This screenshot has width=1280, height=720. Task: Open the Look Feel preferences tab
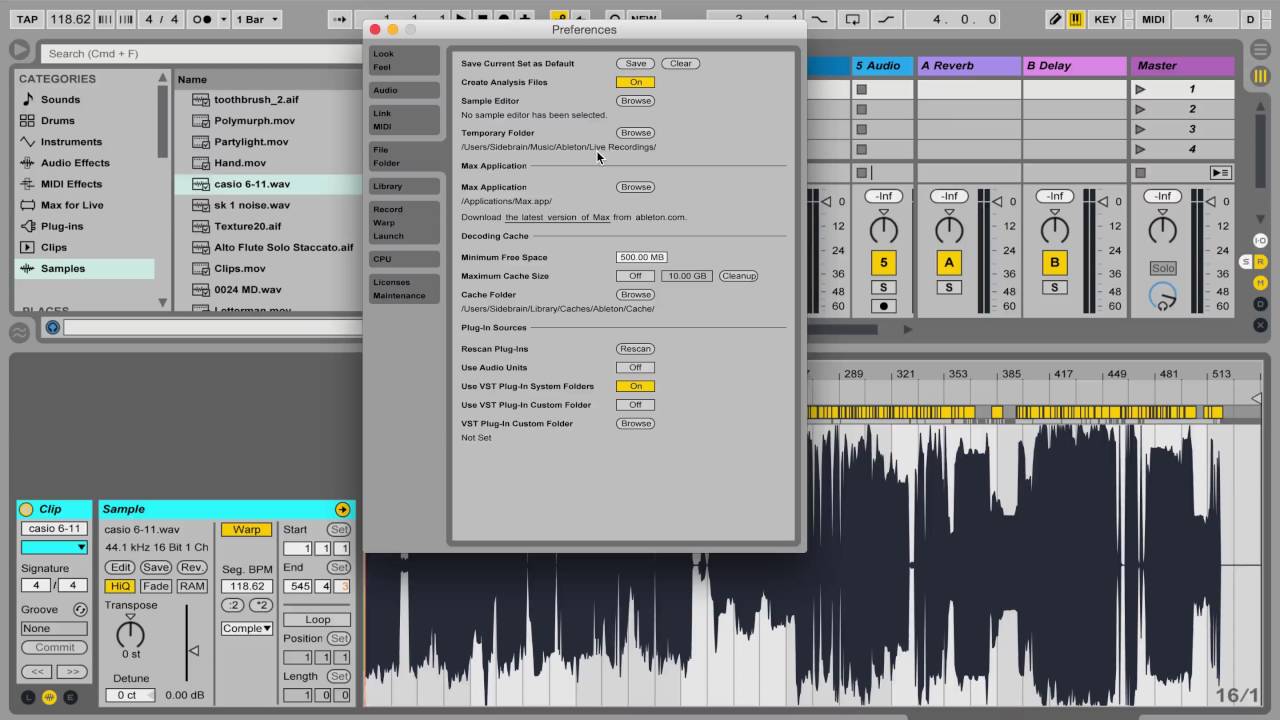(403, 60)
